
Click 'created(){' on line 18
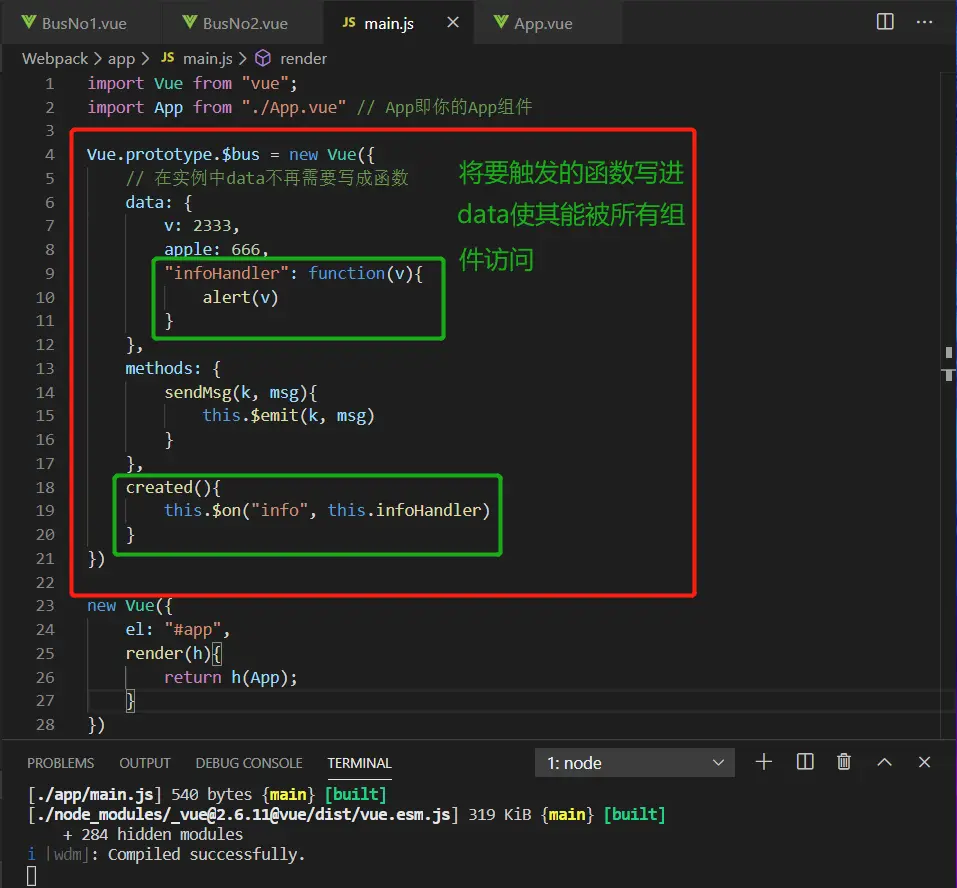173,488
